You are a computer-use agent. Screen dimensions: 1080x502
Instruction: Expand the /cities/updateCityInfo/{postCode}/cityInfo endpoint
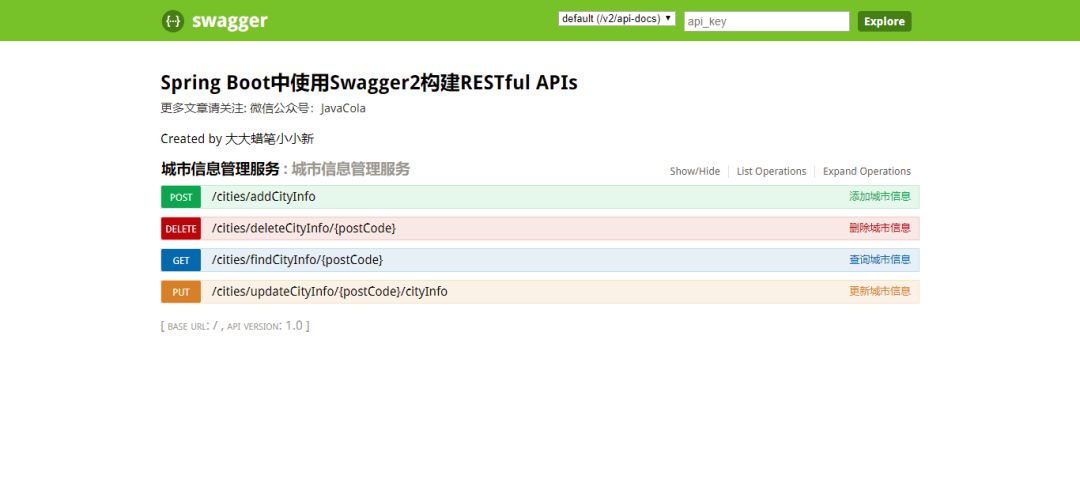329,292
